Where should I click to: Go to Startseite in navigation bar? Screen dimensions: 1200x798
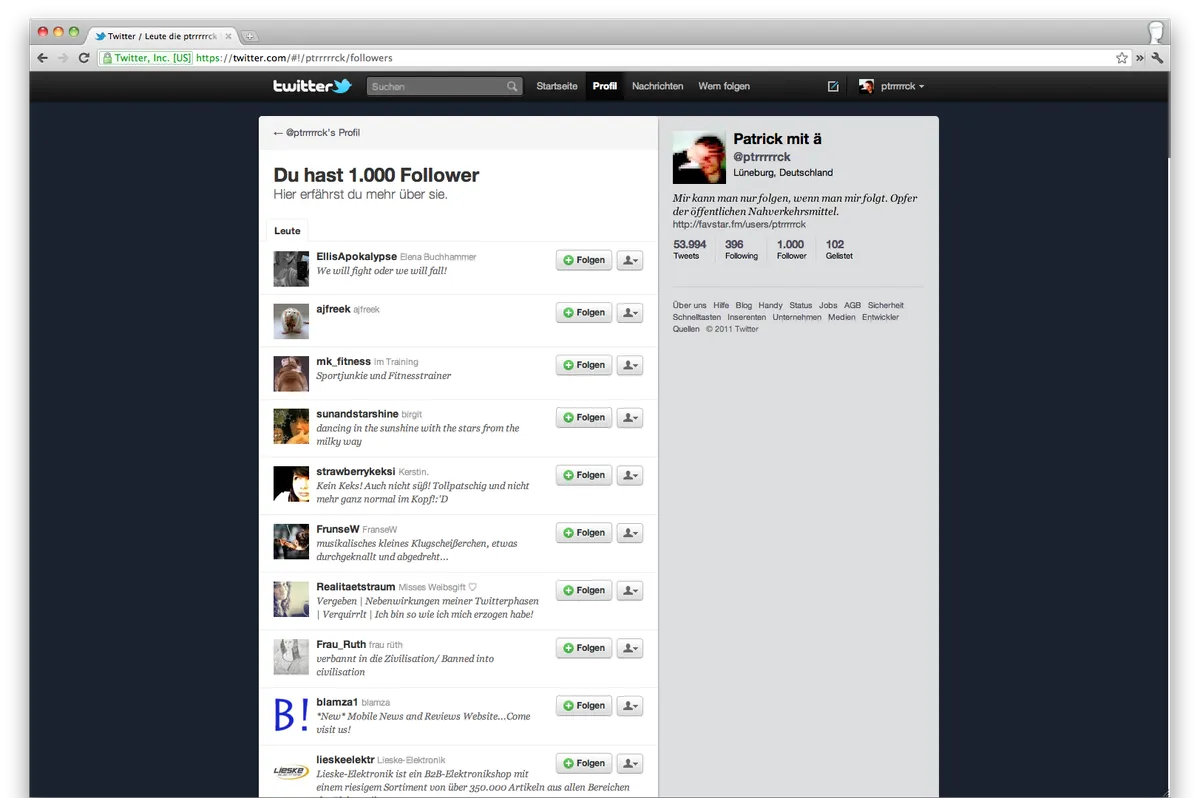556,87
